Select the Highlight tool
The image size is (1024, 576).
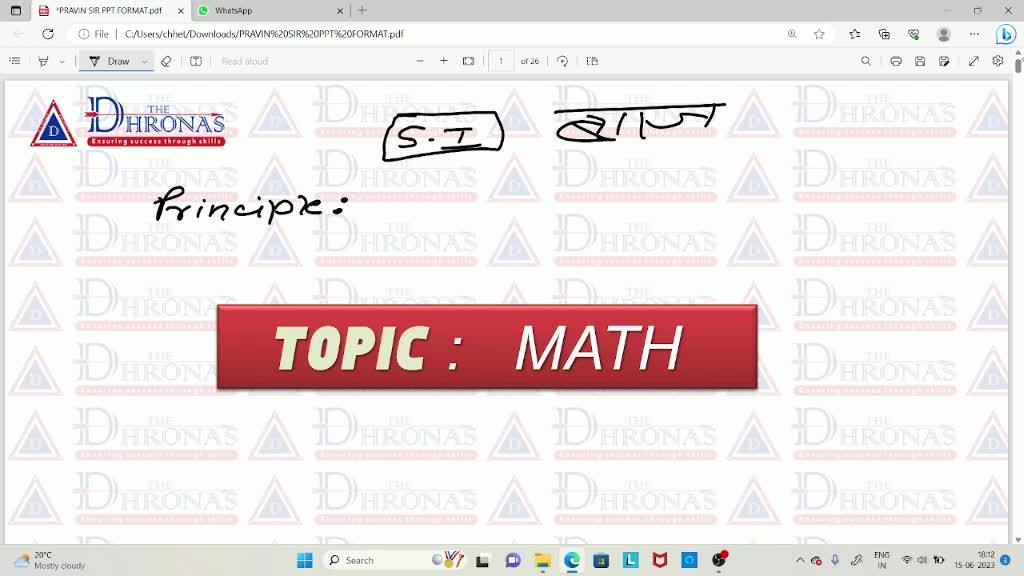coord(43,61)
